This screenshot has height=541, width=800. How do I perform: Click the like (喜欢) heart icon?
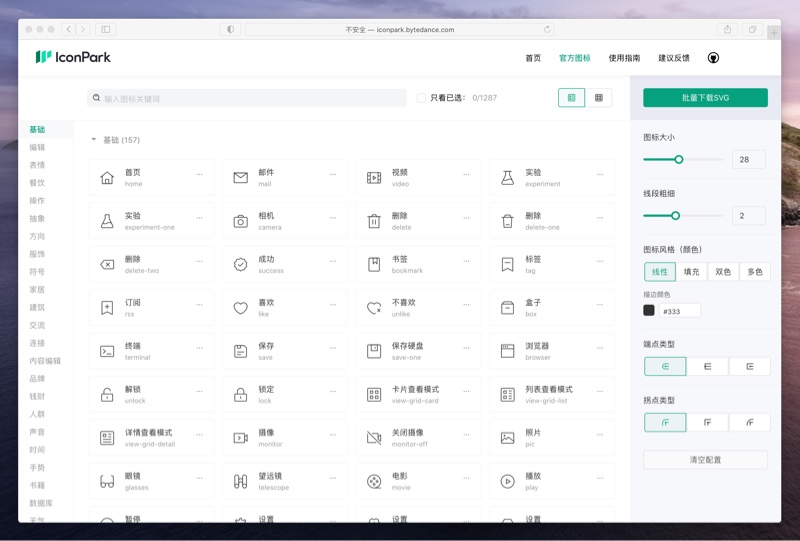pyautogui.click(x=240, y=308)
